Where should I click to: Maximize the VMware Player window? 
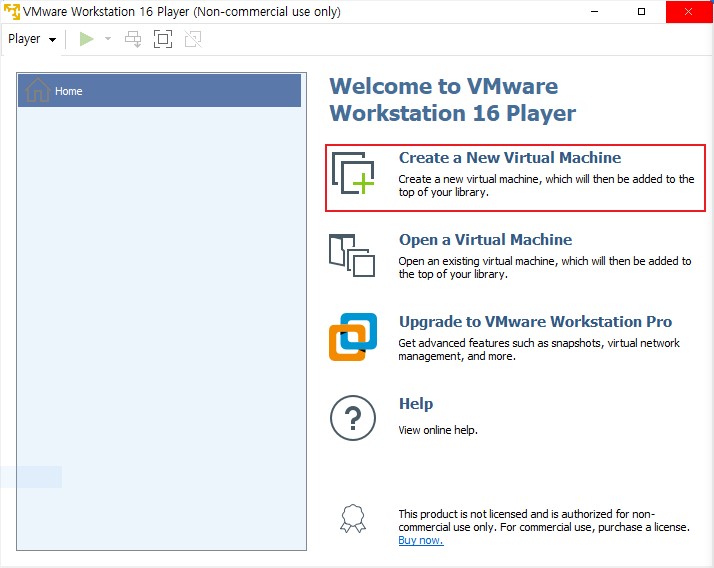642,11
